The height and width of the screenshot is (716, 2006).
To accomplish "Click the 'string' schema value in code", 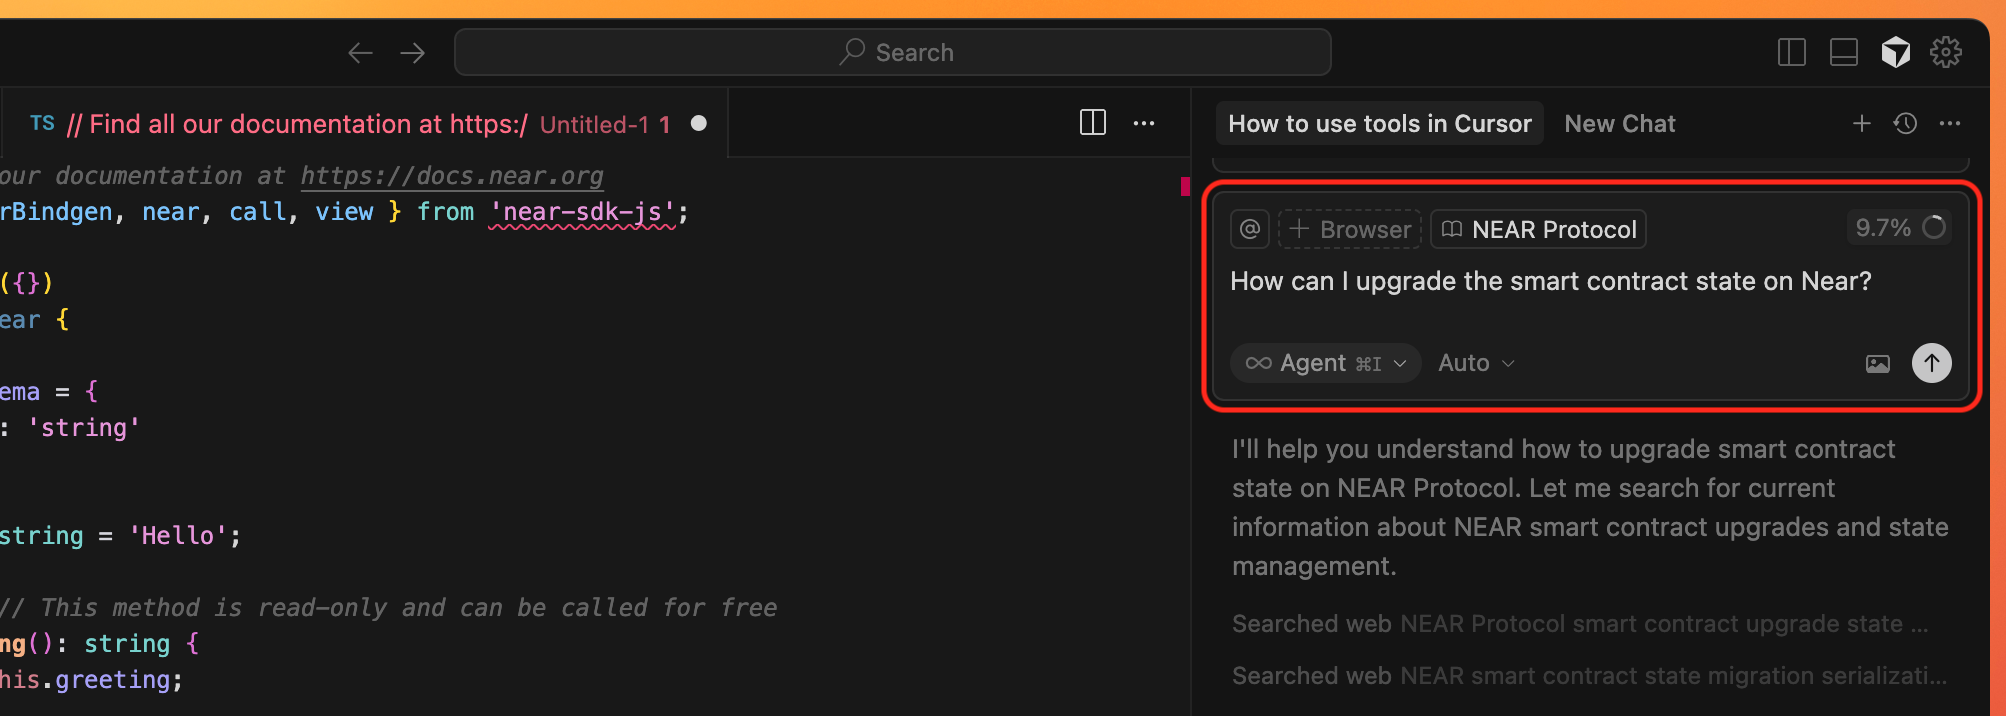I will 84,428.
